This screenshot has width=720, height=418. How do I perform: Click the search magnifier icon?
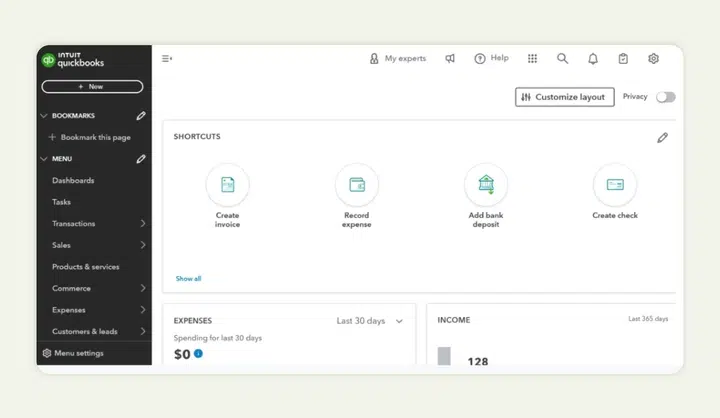coord(562,58)
